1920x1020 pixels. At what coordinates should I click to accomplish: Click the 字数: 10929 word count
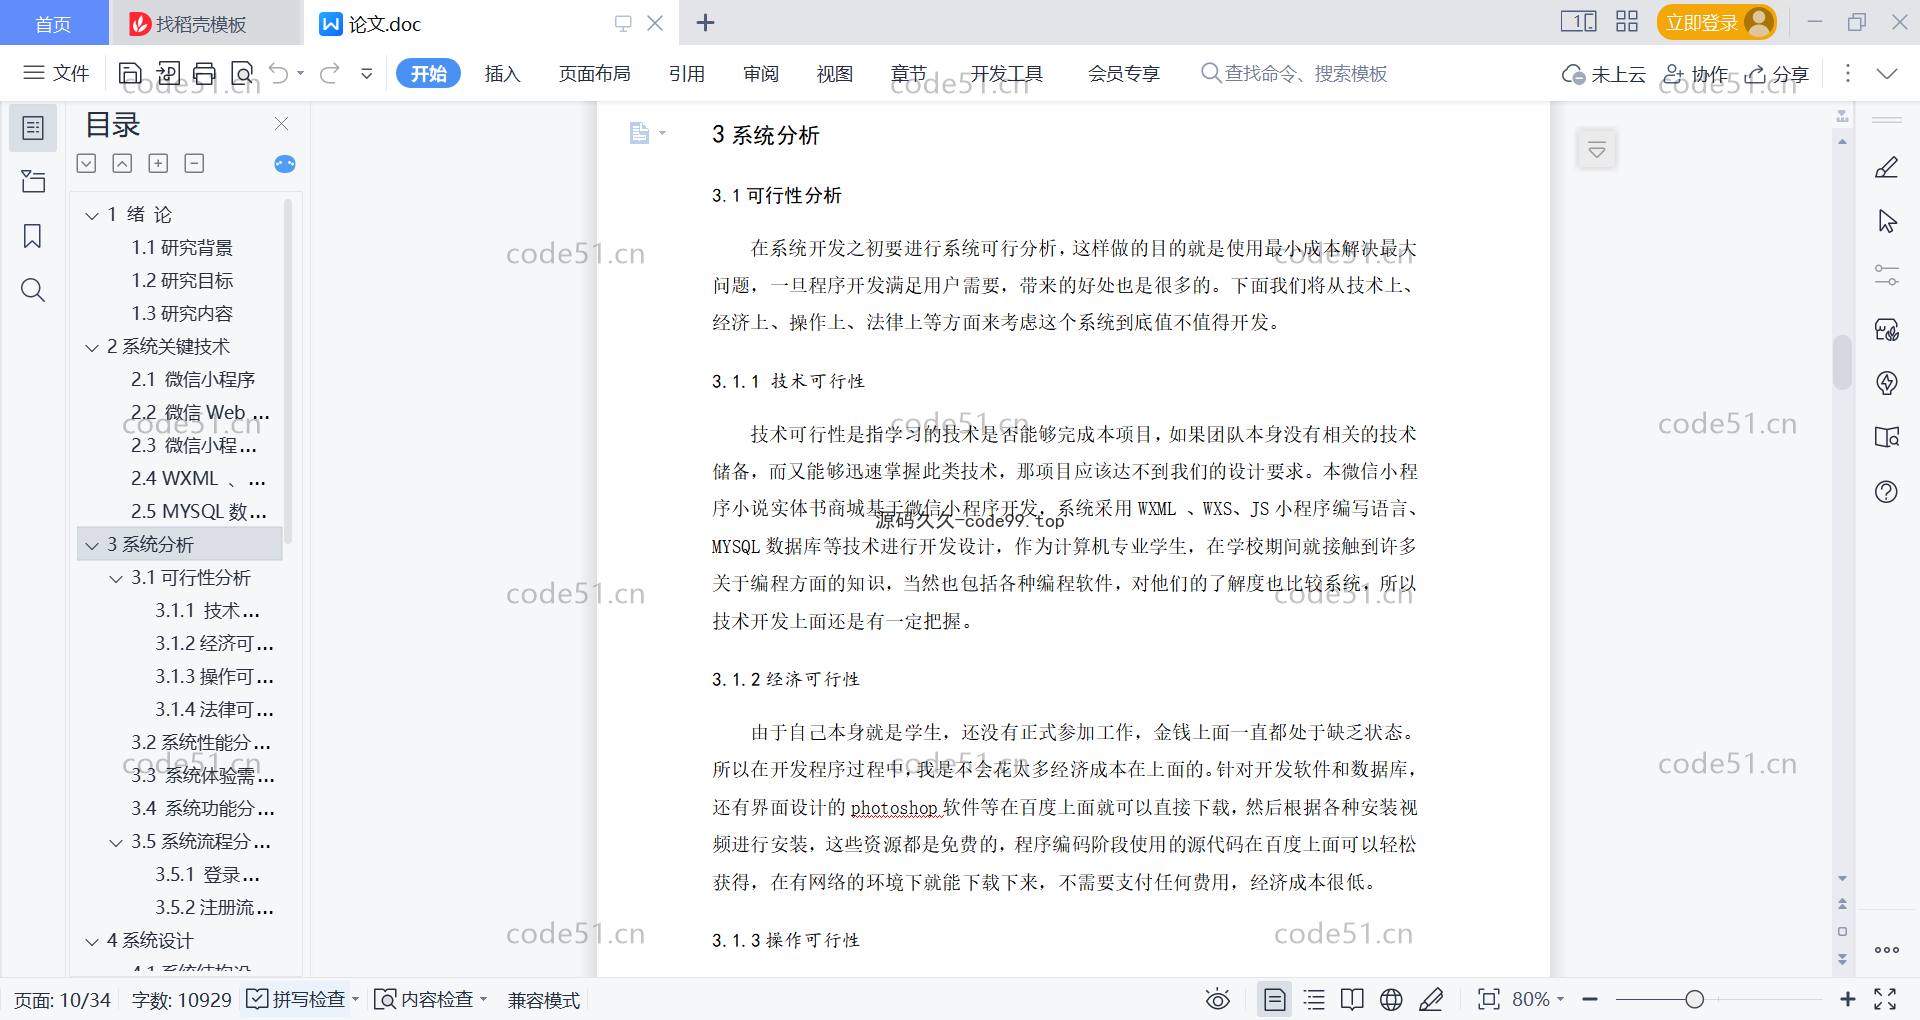pyautogui.click(x=181, y=999)
